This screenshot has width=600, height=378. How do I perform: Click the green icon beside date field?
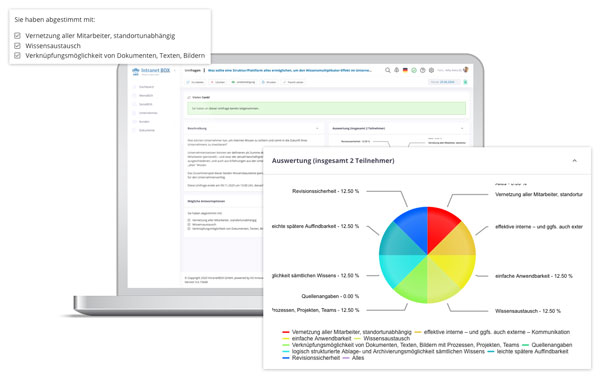click(465, 82)
